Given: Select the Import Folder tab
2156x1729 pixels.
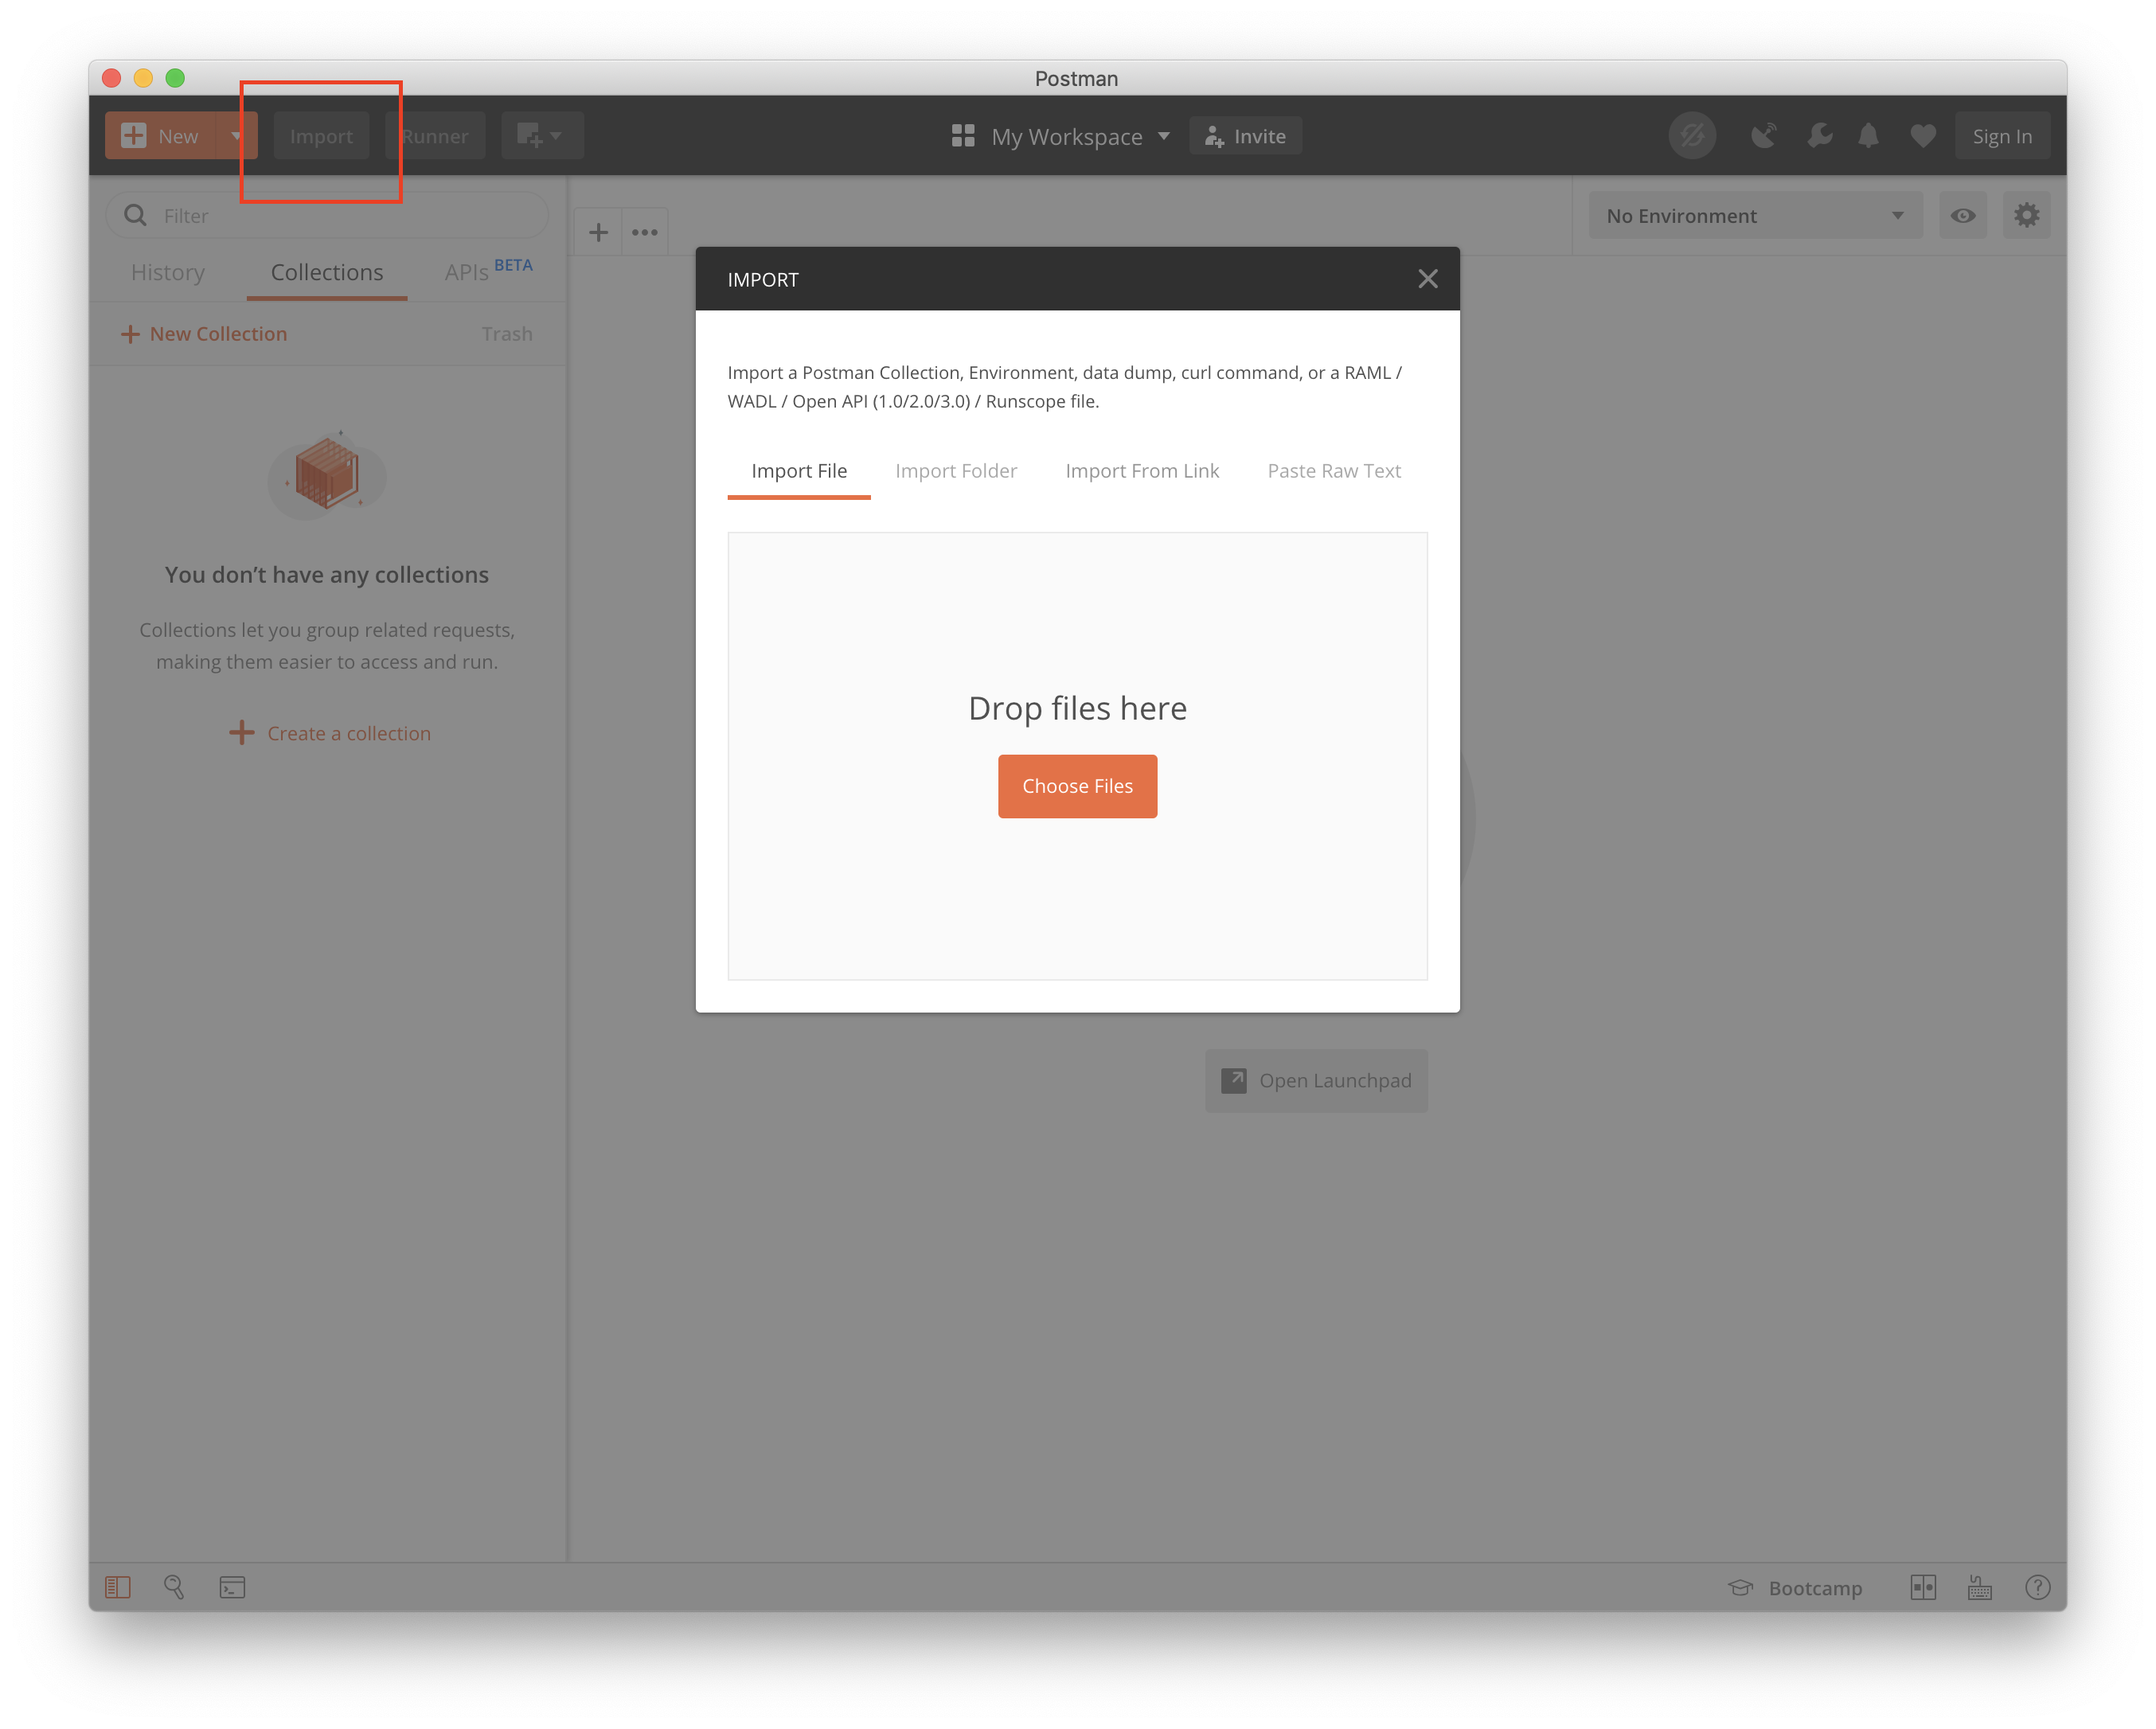Looking at the screenshot, I should pos(956,470).
